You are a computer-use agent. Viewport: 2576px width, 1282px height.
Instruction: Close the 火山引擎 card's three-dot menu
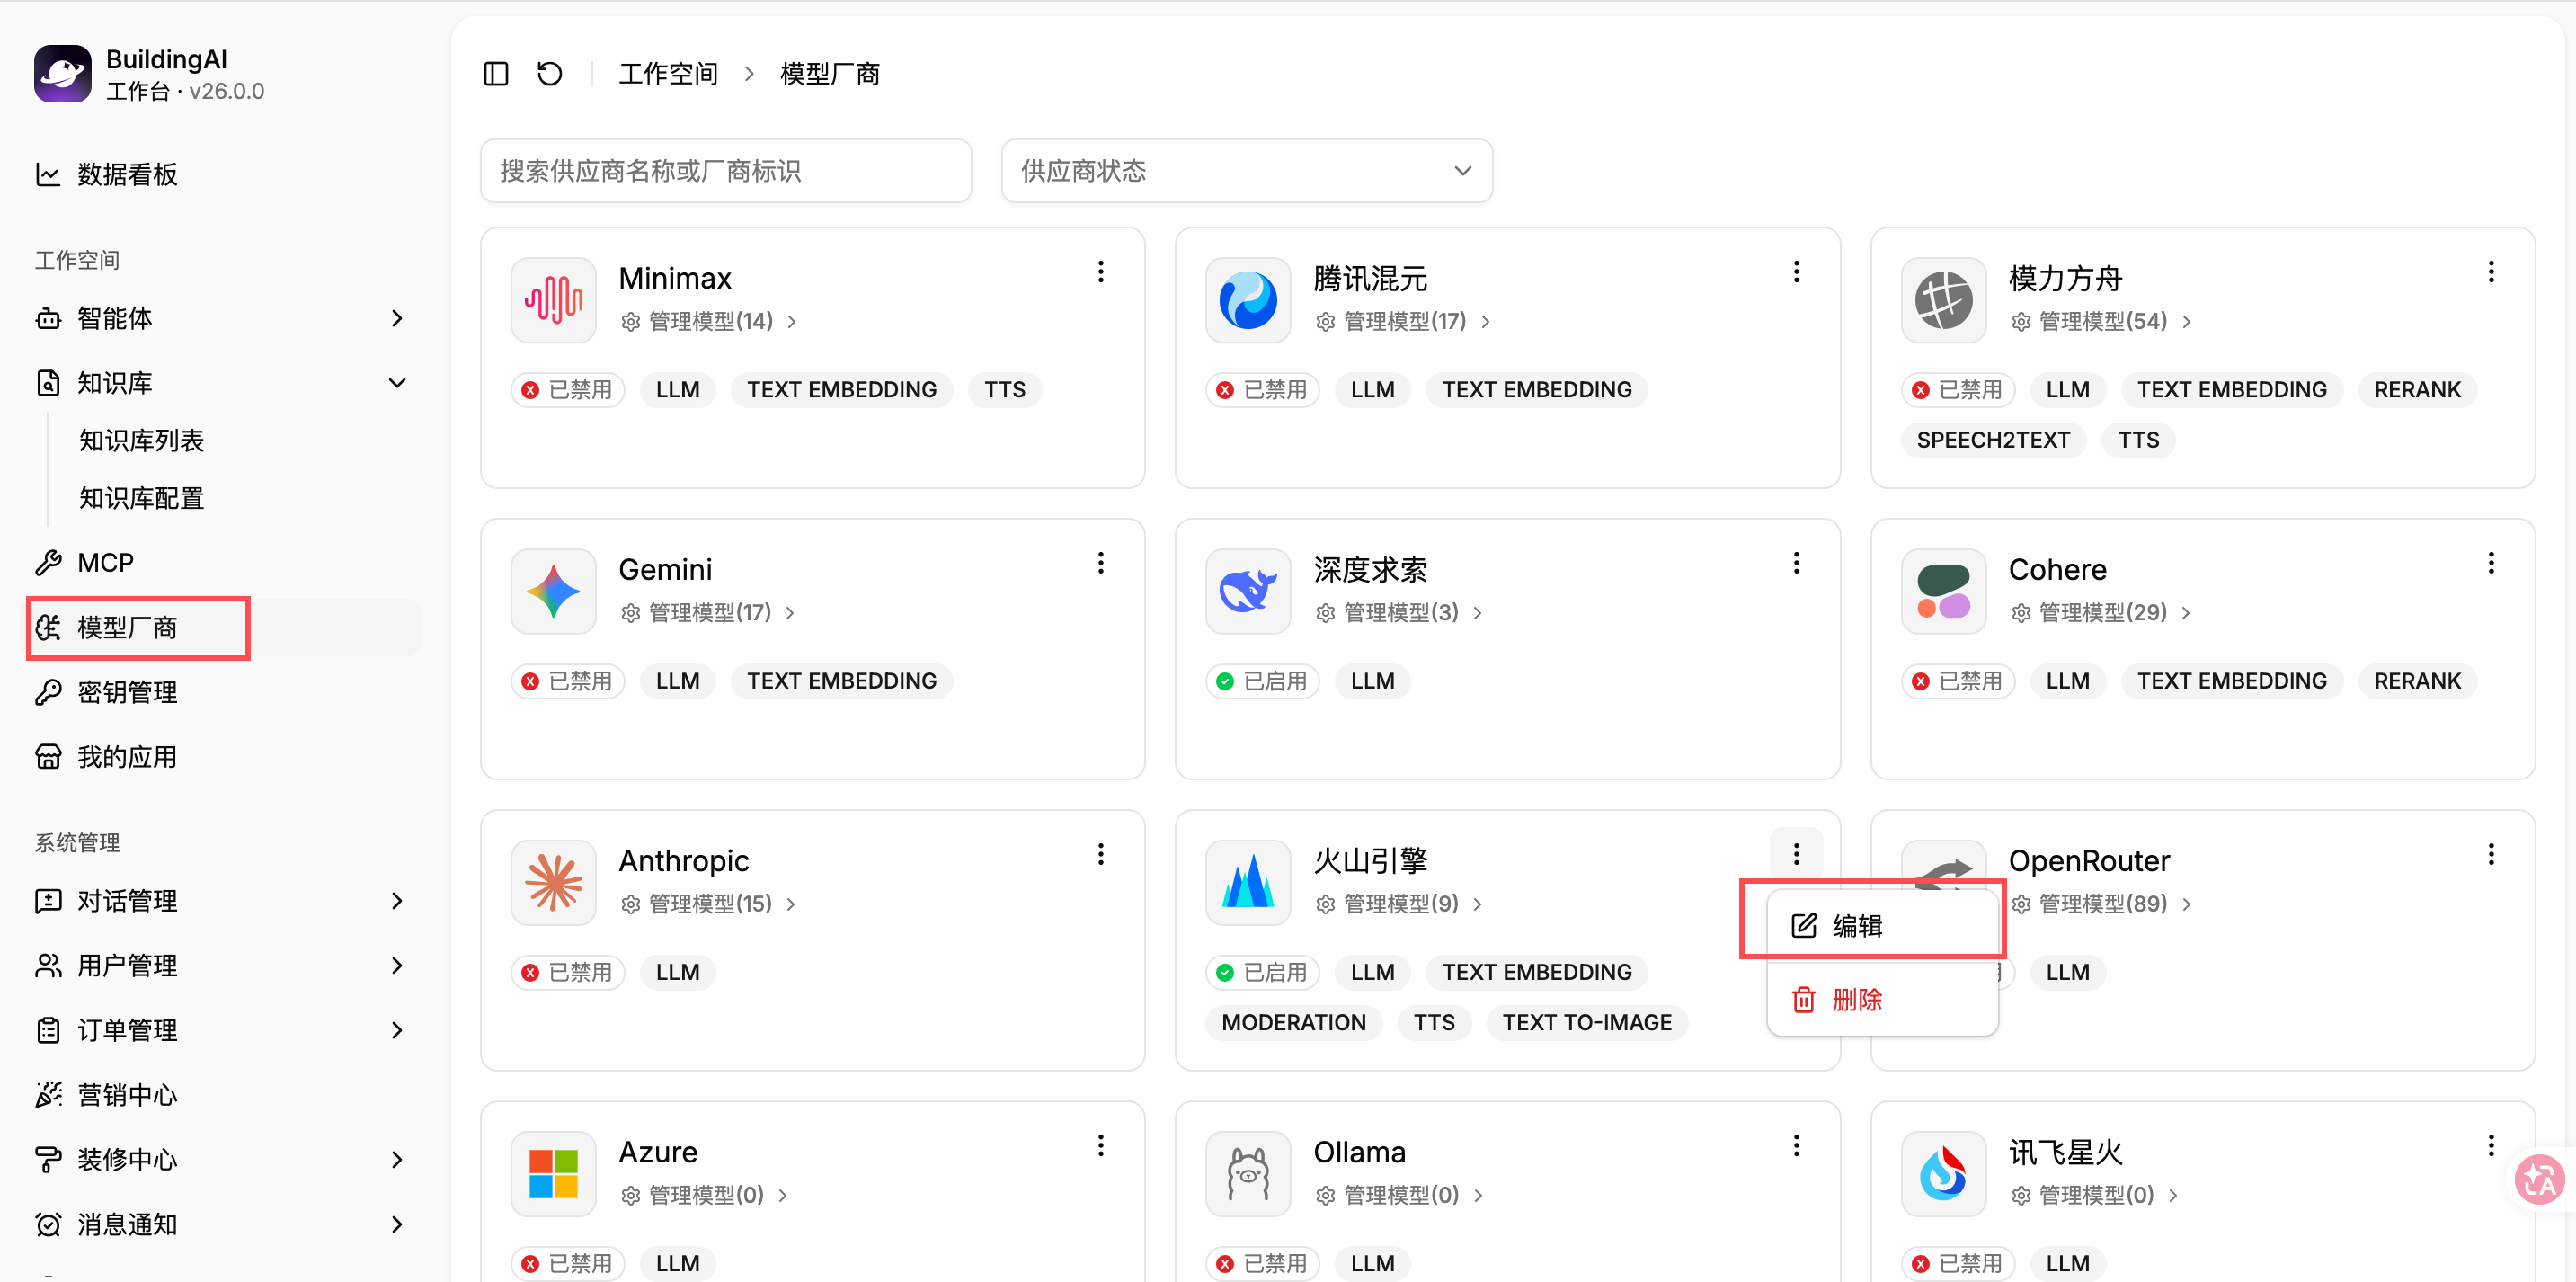point(1796,854)
